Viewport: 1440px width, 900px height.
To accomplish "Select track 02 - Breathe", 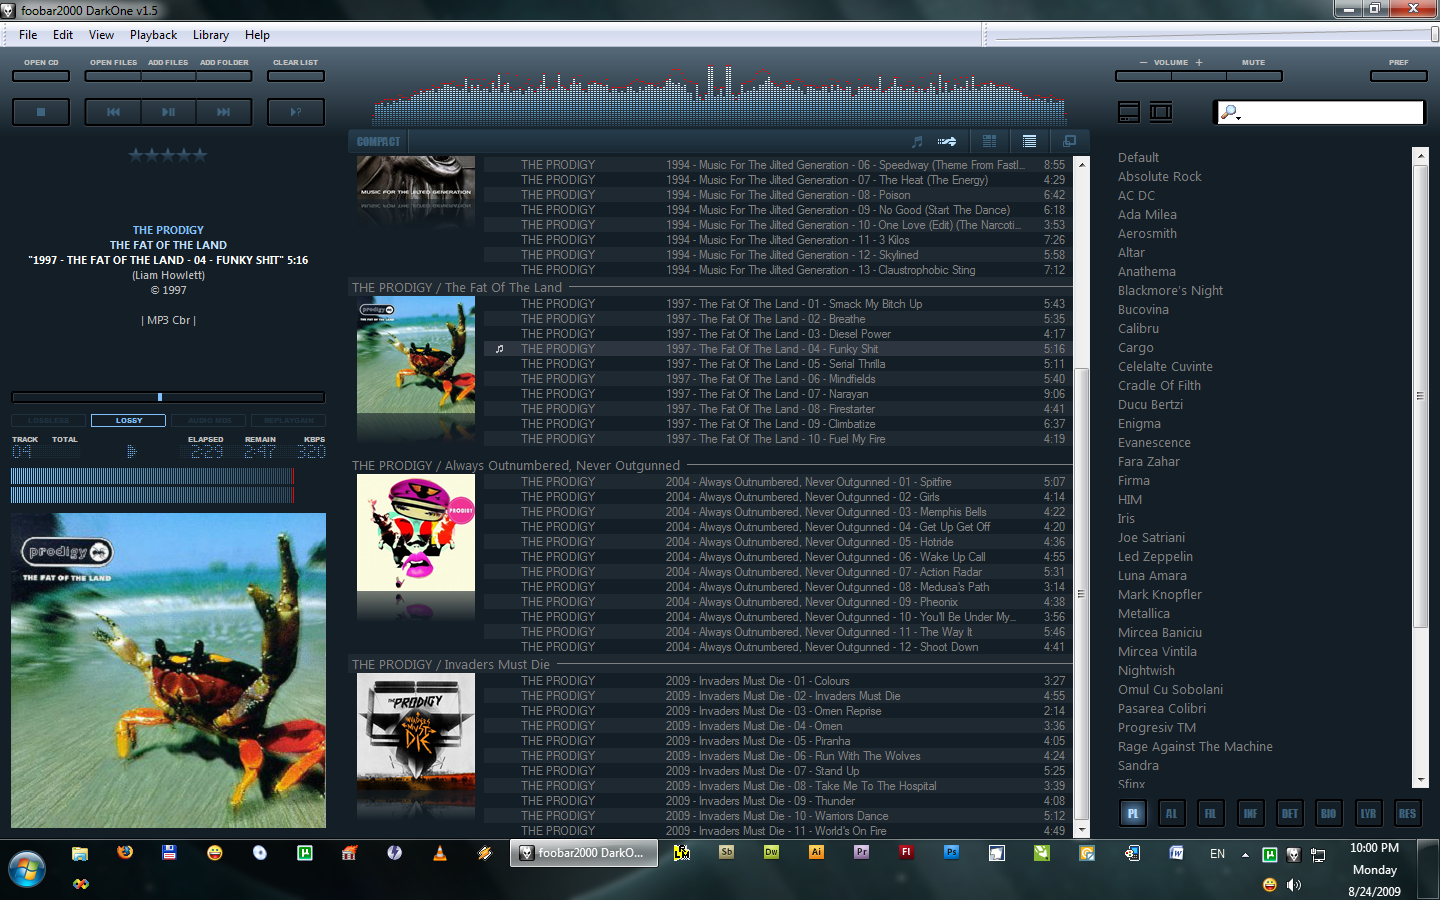I will tap(778, 319).
